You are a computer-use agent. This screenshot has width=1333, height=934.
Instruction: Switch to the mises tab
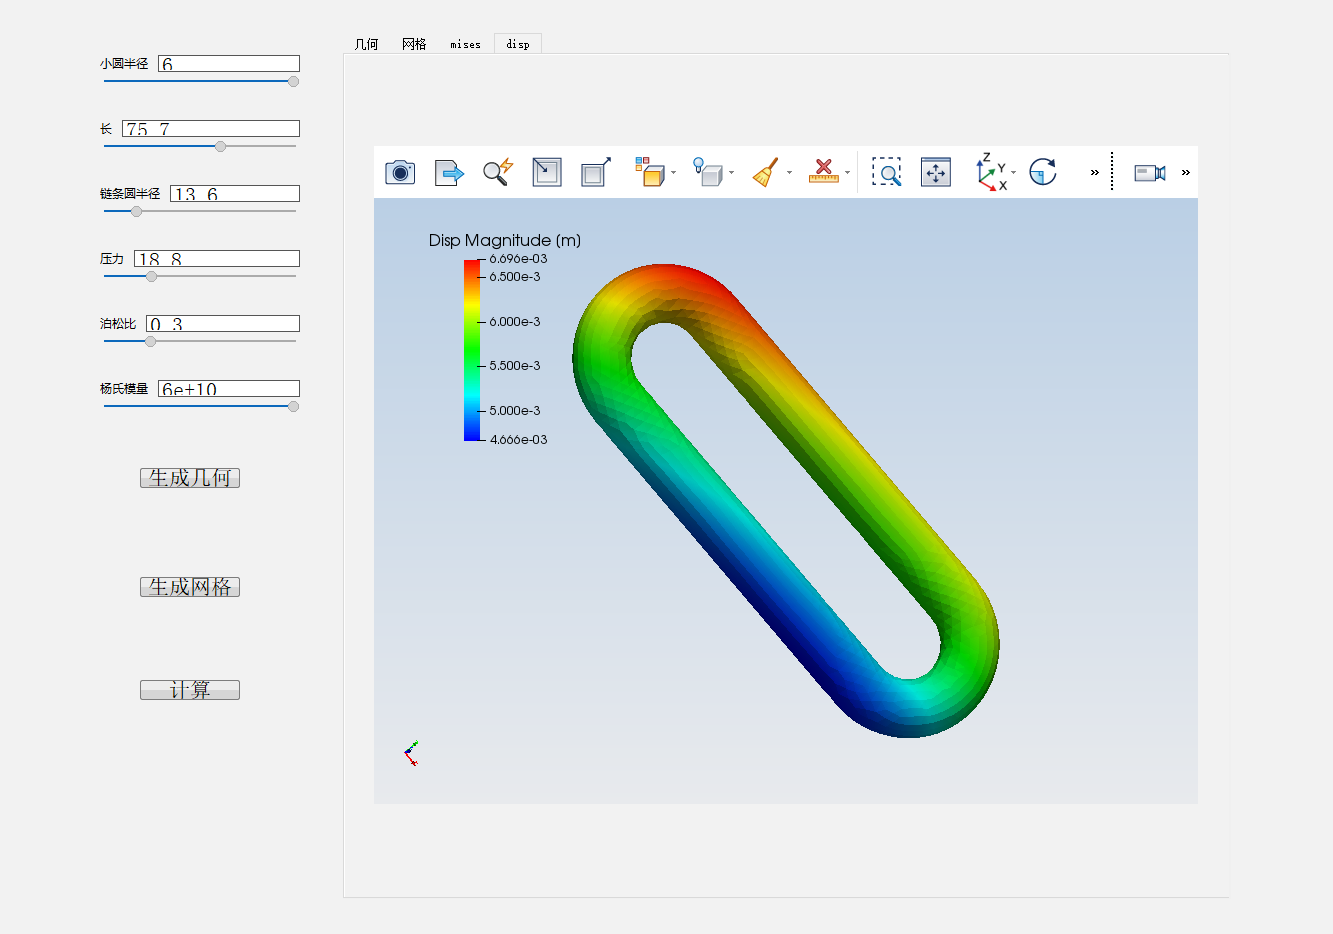coord(465,44)
